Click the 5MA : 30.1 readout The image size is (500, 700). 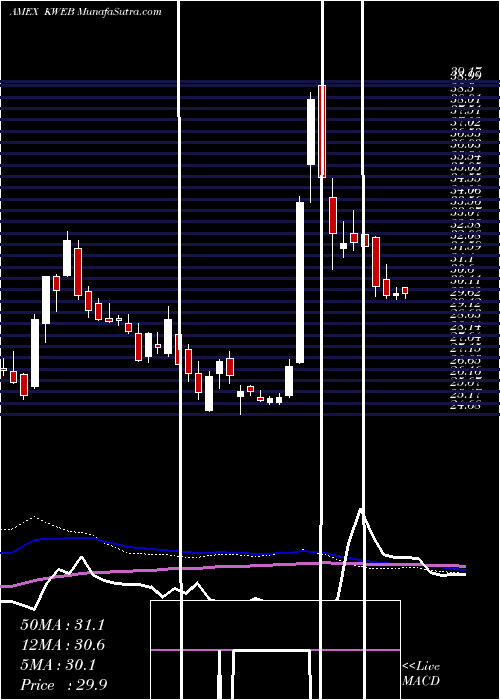[58, 665]
